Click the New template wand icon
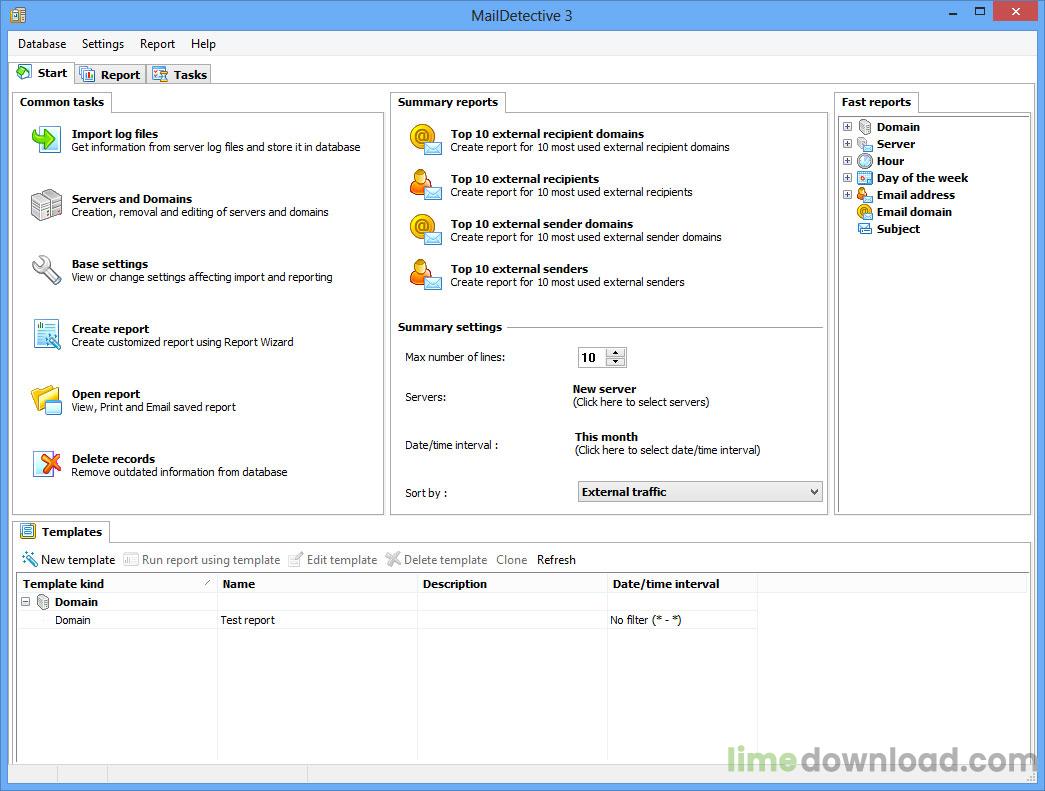This screenshot has height=791, width=1045. click(29, 559)
